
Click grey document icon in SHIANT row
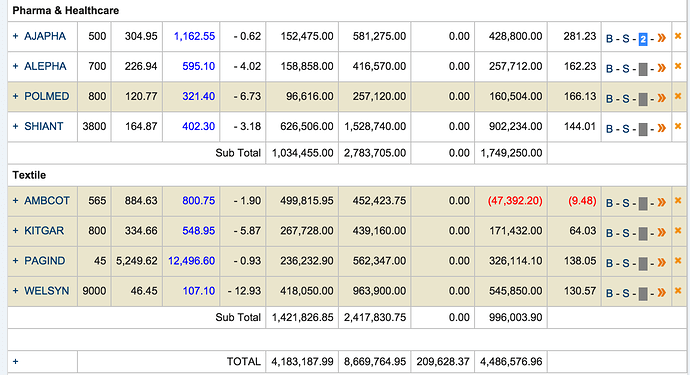(x=643, y=129)
